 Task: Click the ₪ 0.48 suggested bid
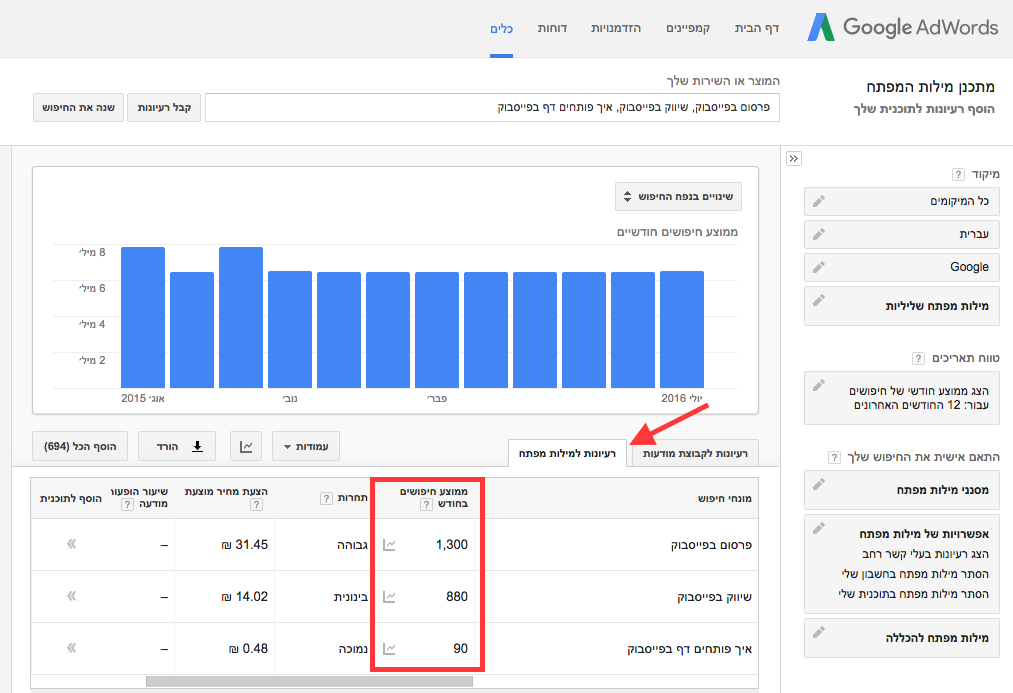[x=248, y=648]
